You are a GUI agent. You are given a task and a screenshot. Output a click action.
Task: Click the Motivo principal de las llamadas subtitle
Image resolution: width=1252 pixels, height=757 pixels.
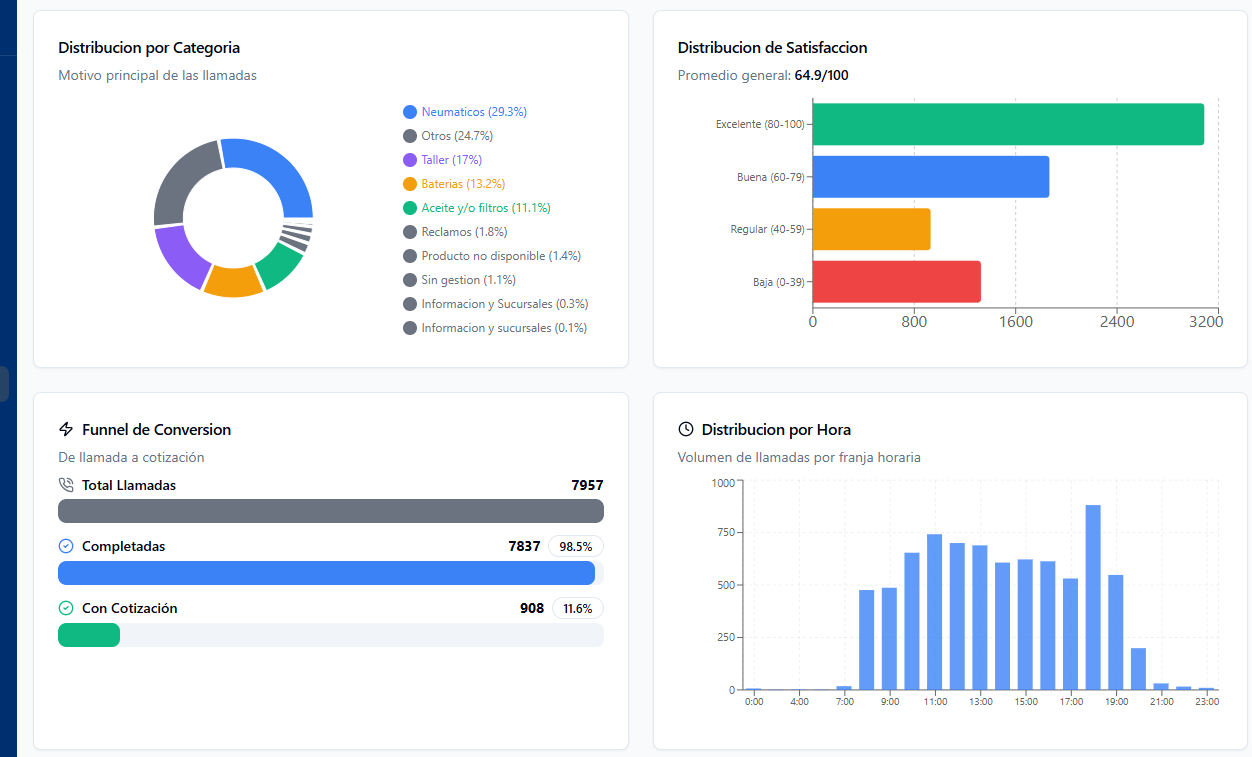157,75
